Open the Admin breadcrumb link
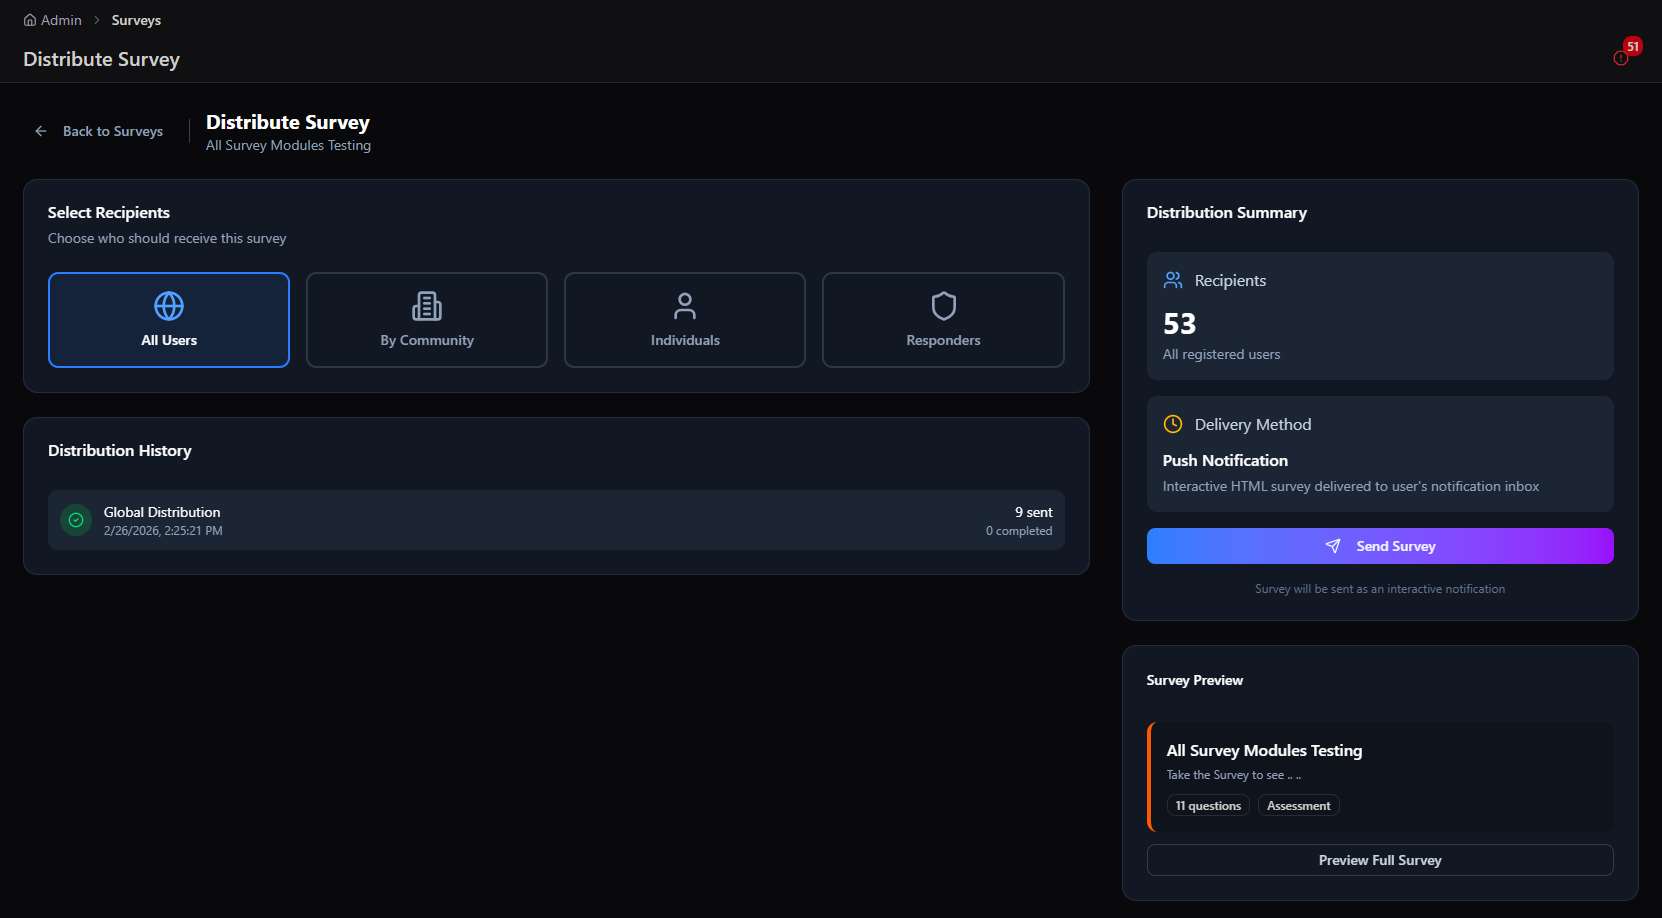This screenshot has height=918, width=1662. pos(61,20)
